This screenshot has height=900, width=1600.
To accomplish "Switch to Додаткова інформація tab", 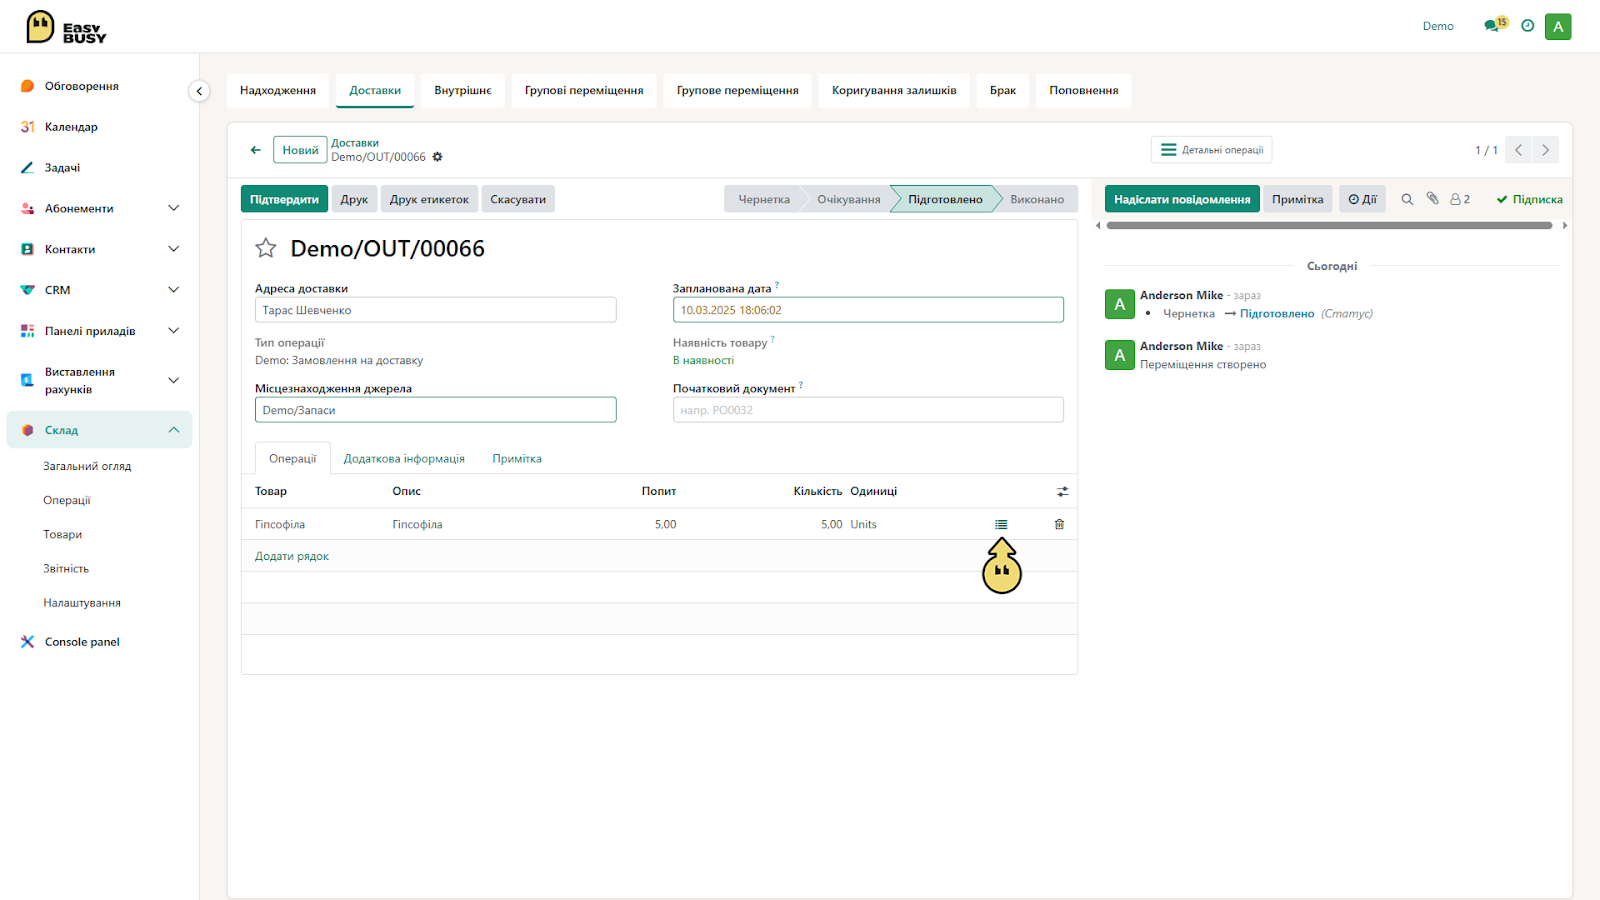I will [404, 459].
